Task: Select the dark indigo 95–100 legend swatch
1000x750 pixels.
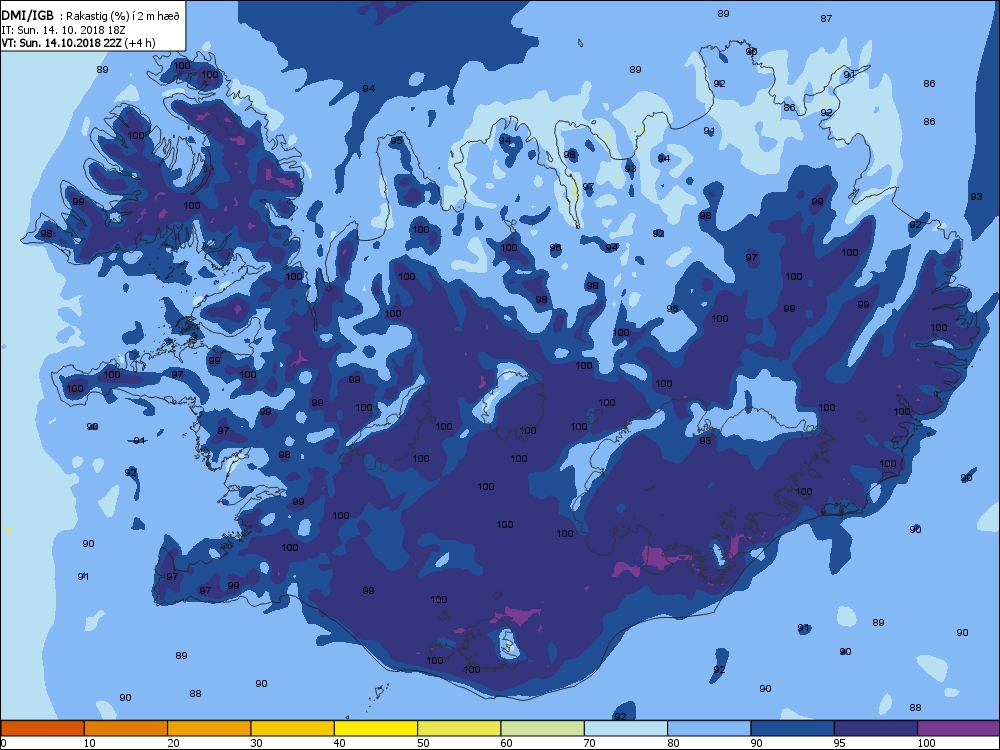Action: pos(876,728)
